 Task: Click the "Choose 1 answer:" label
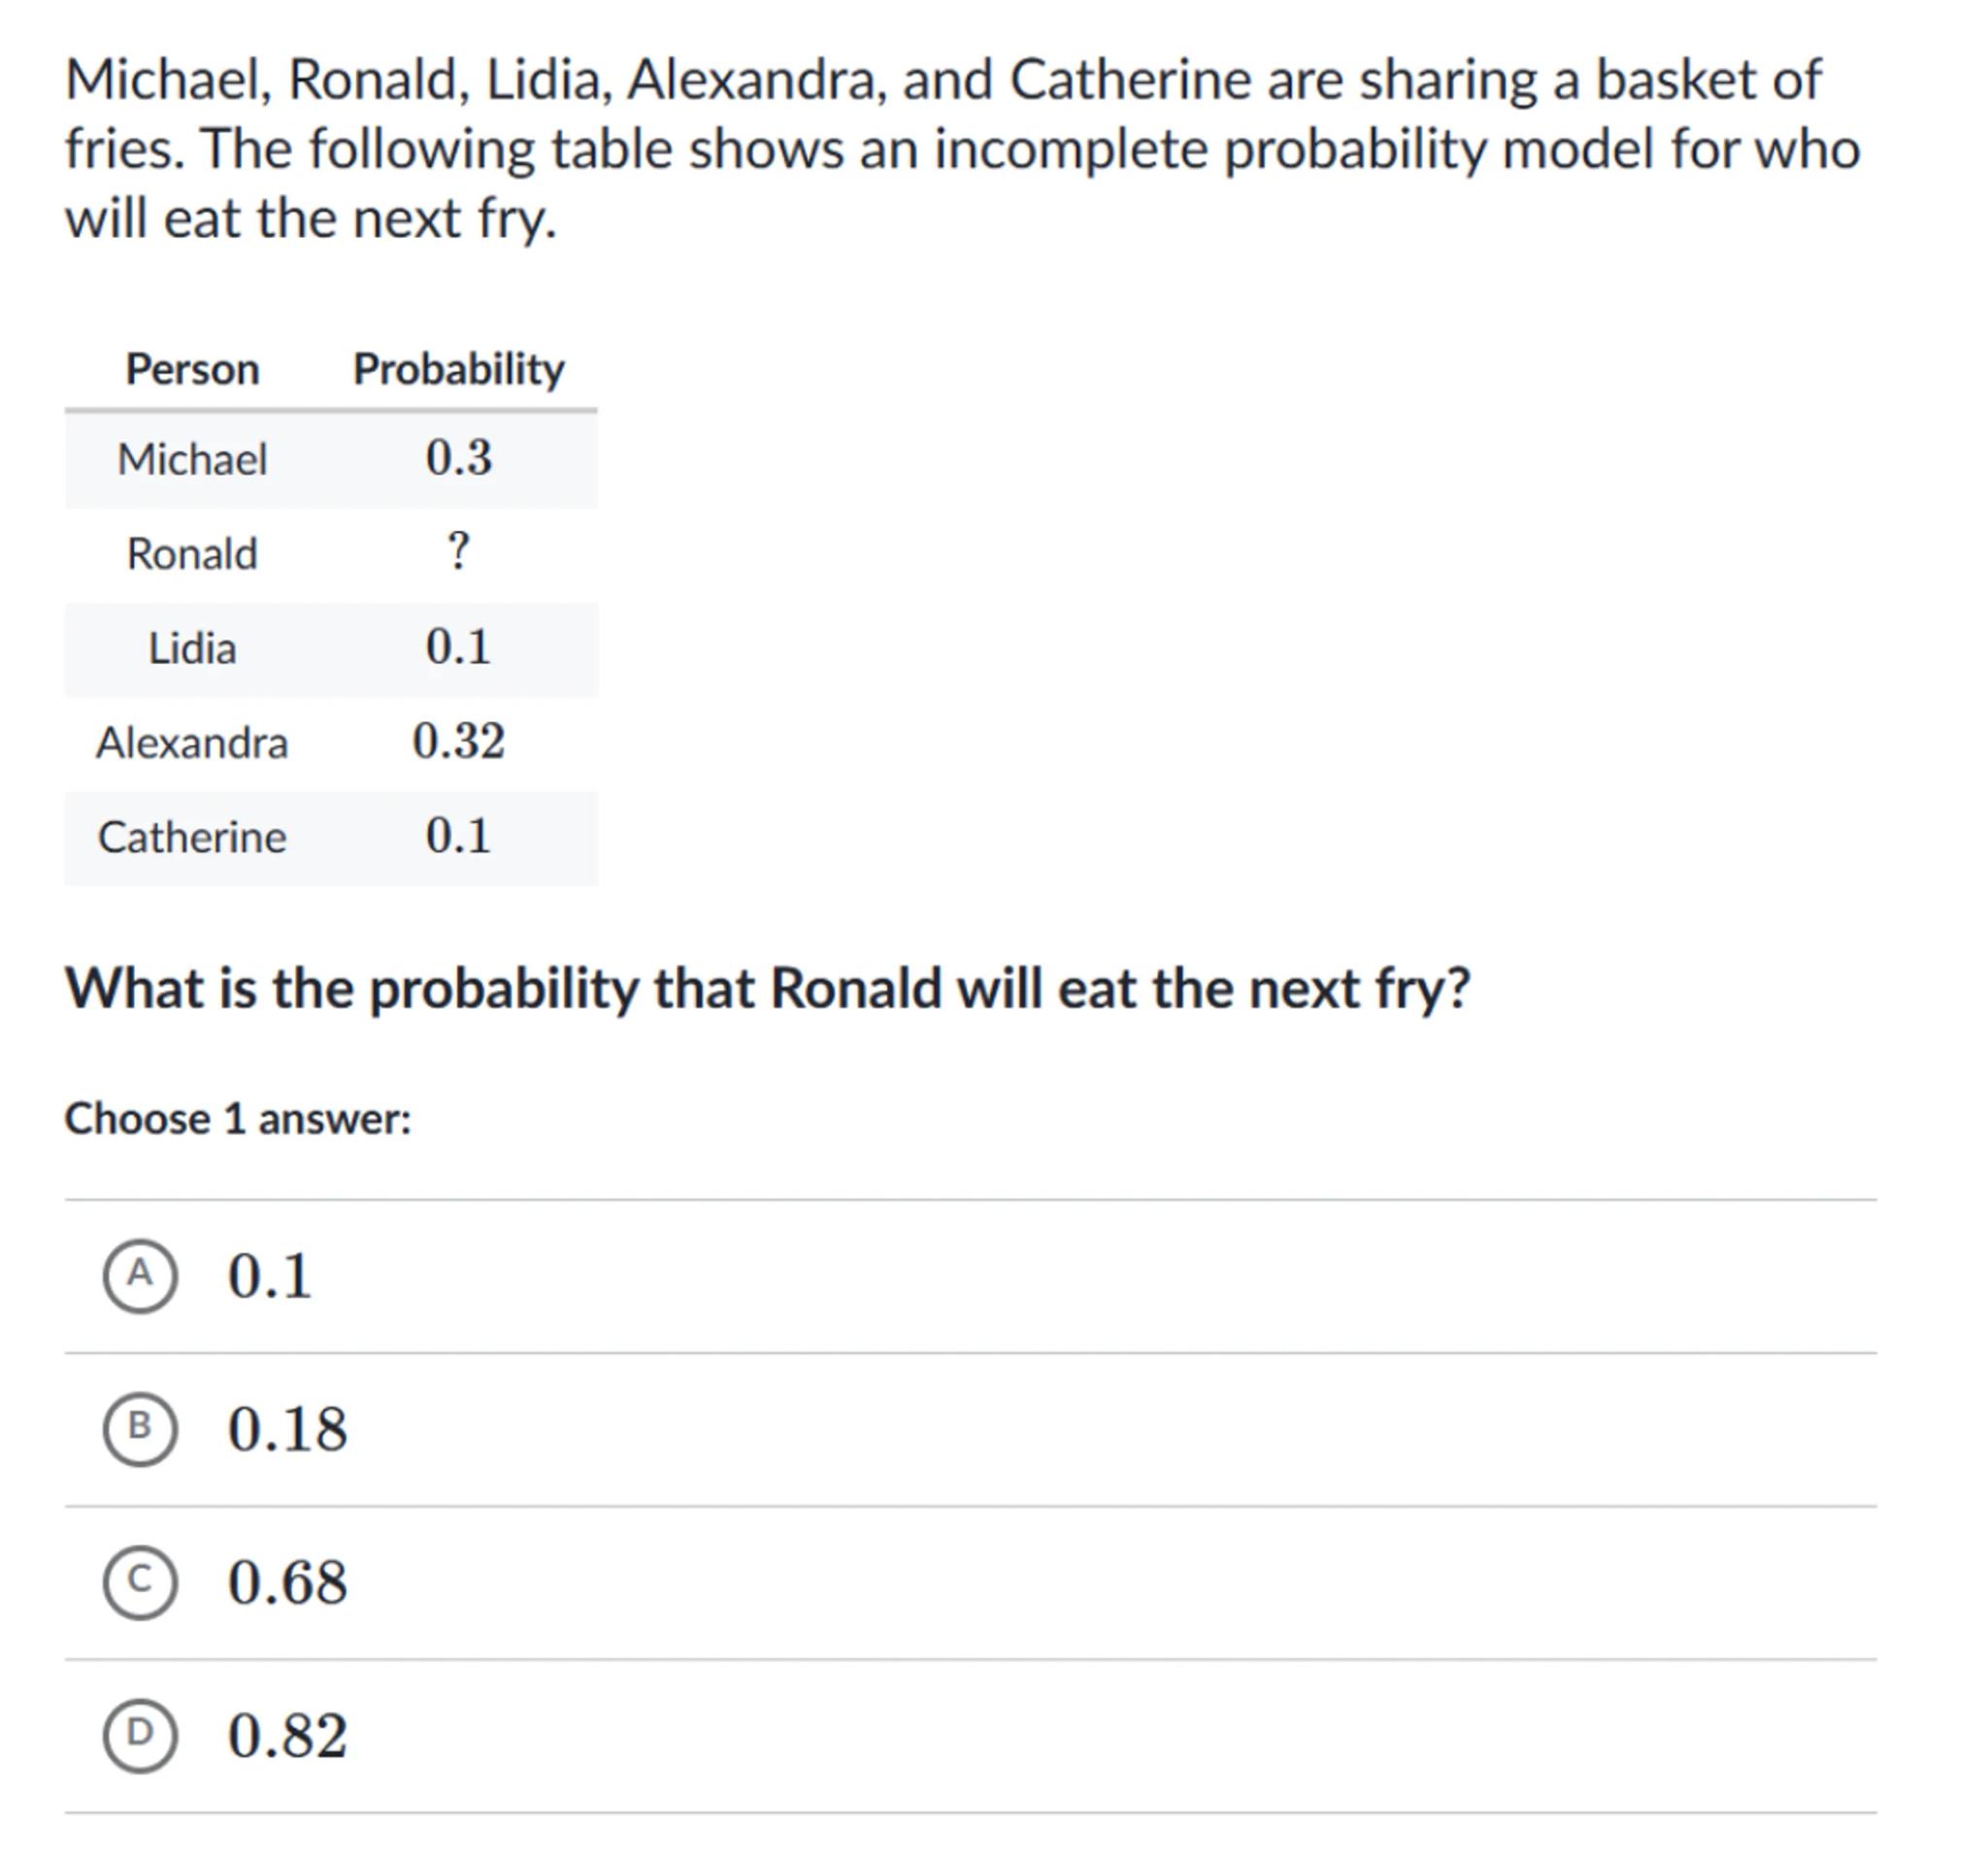pos(238,1118)
